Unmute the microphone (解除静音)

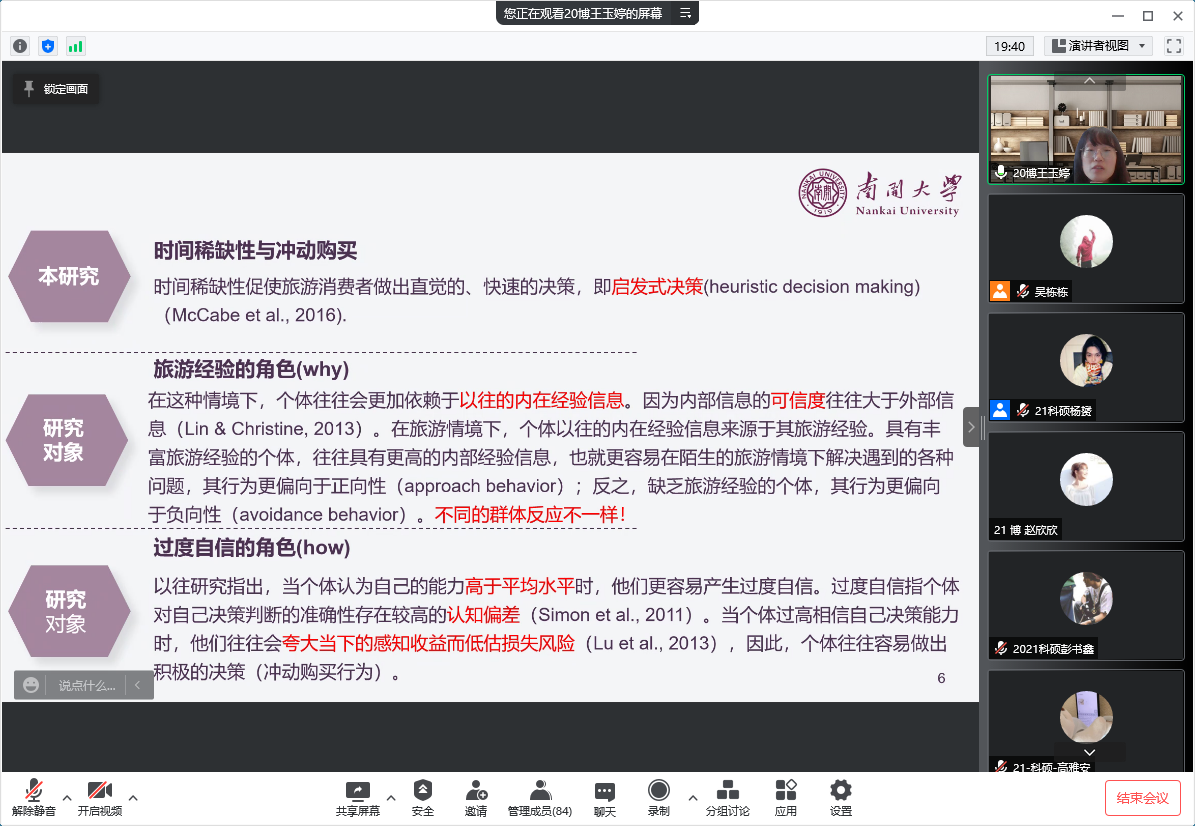click(34, 798)
